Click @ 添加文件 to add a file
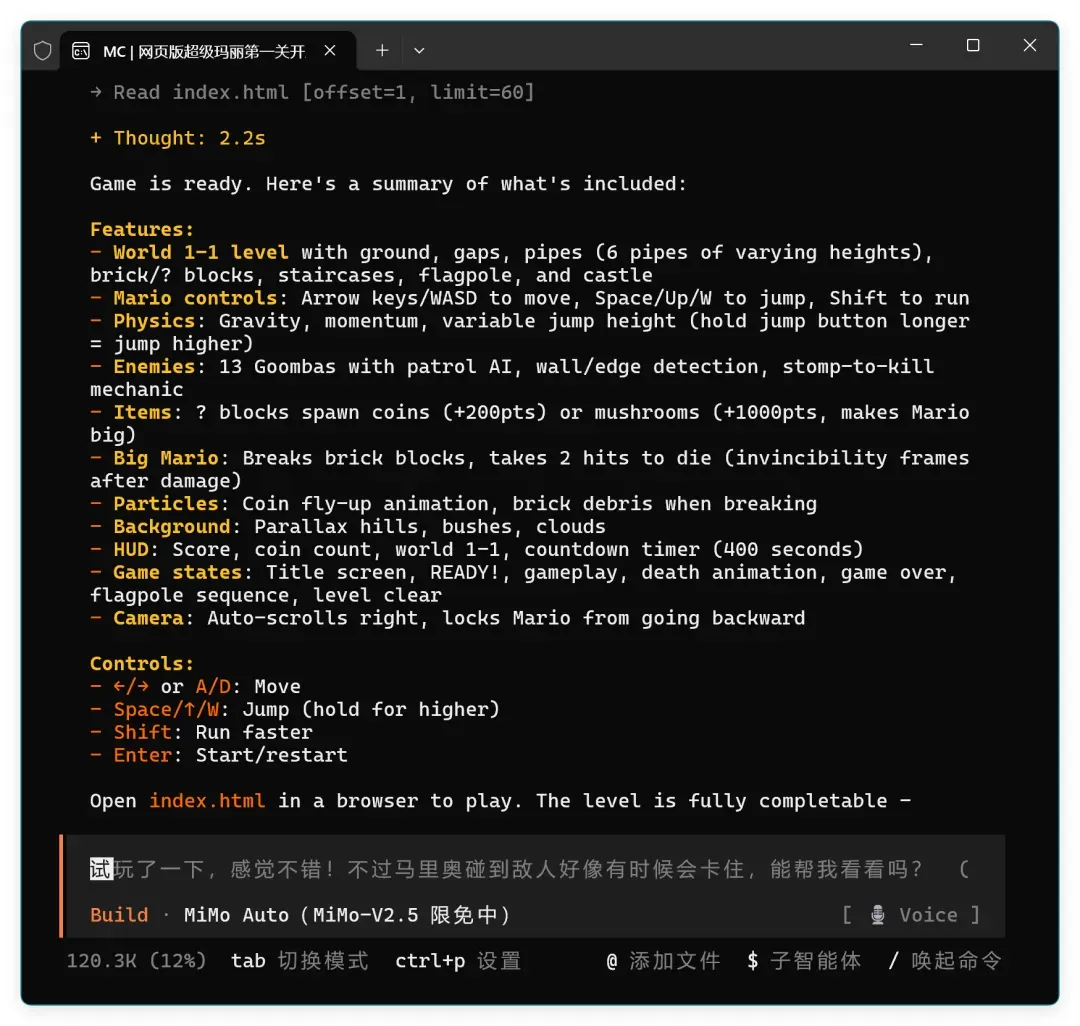This screenshot has width=1080, height=1026. pos(663,961)
